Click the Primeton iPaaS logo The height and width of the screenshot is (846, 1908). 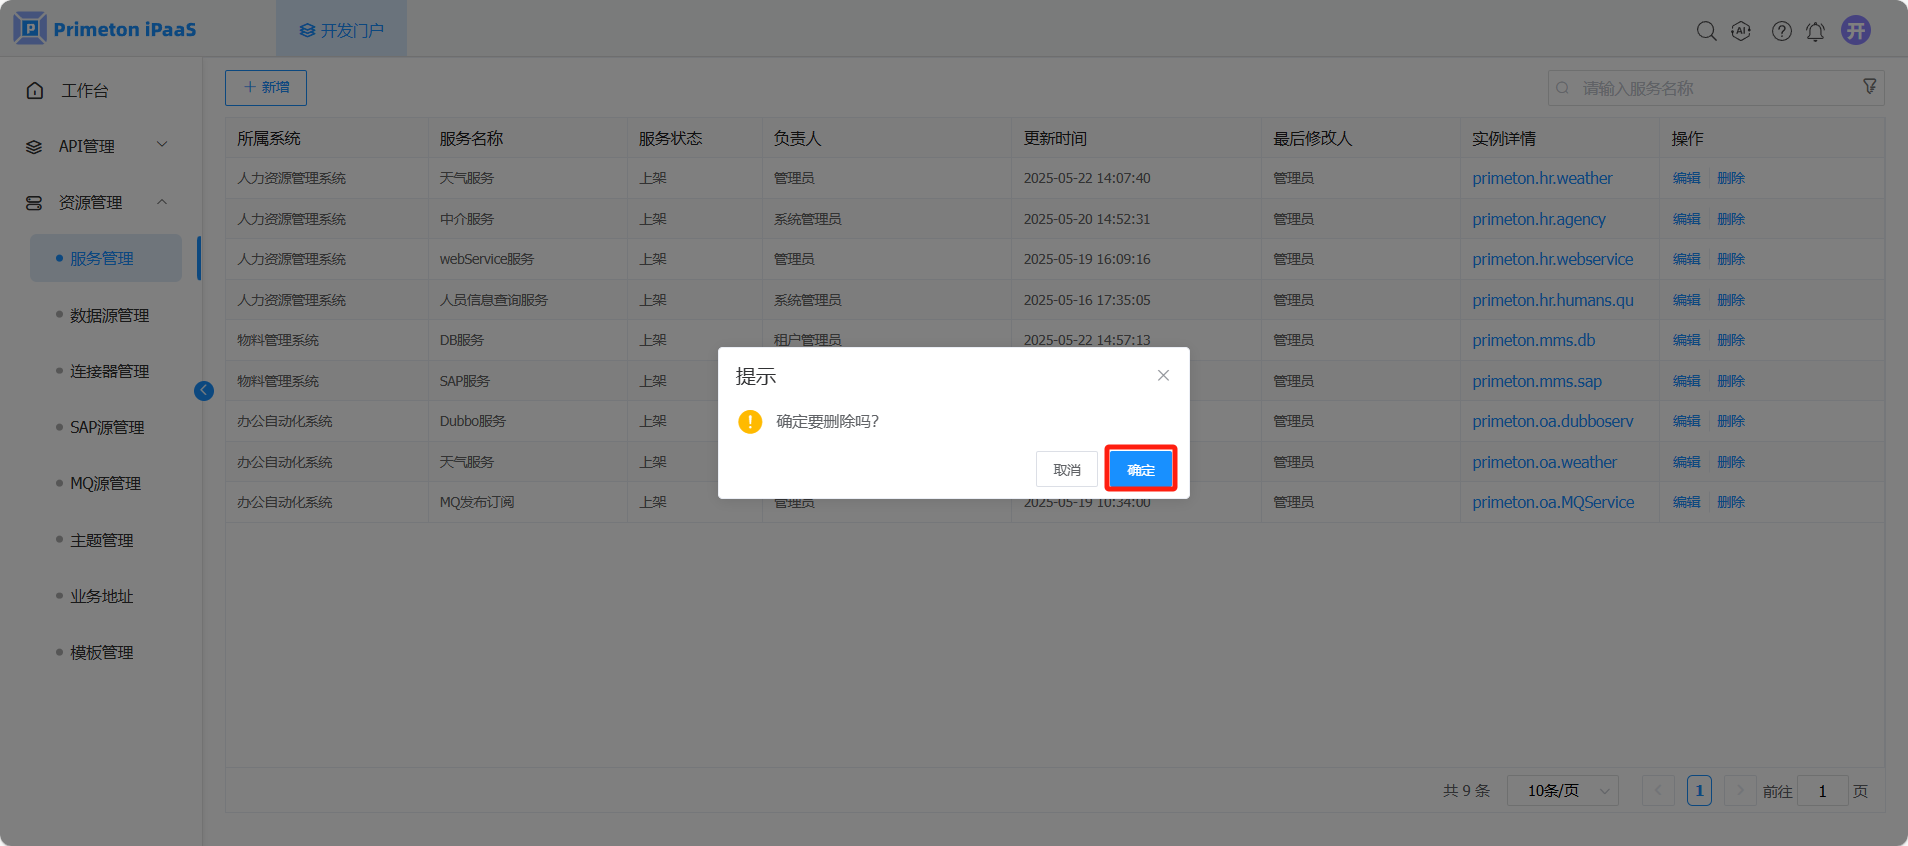[105, 29]
